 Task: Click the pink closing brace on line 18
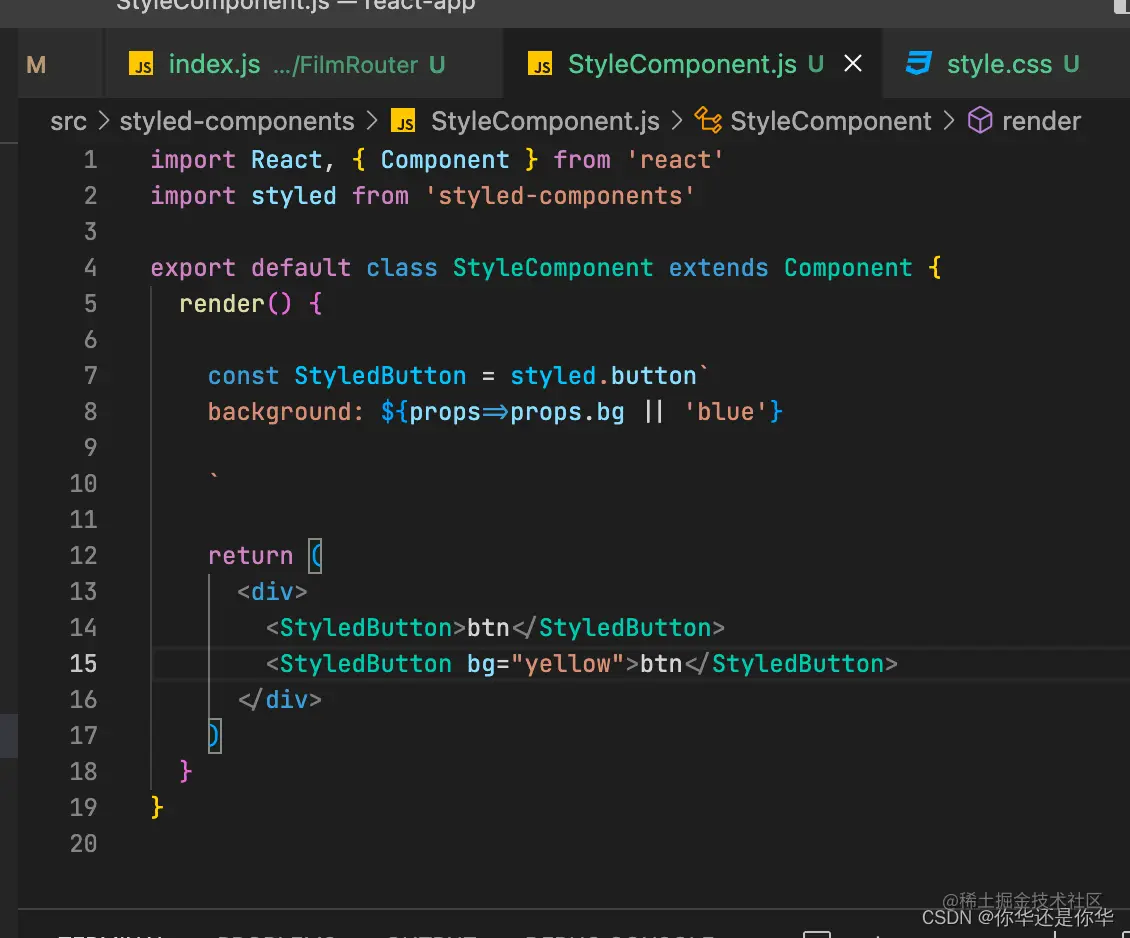pos(185,772)
